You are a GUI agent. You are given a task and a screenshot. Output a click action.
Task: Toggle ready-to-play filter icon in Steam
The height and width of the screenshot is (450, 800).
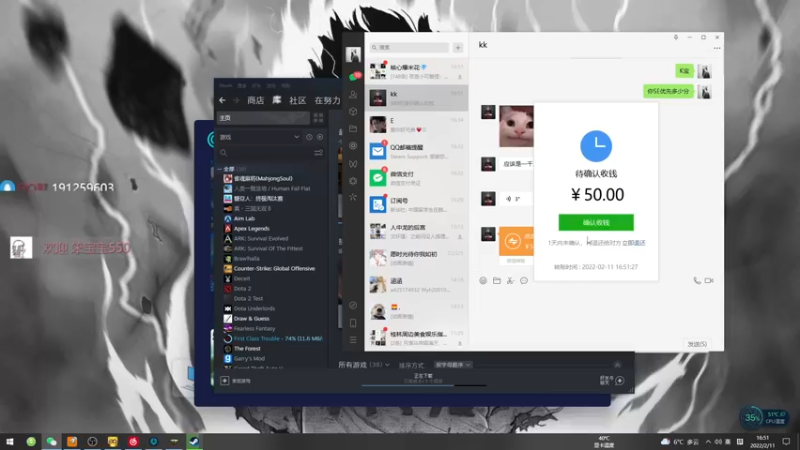coord(320,137)
